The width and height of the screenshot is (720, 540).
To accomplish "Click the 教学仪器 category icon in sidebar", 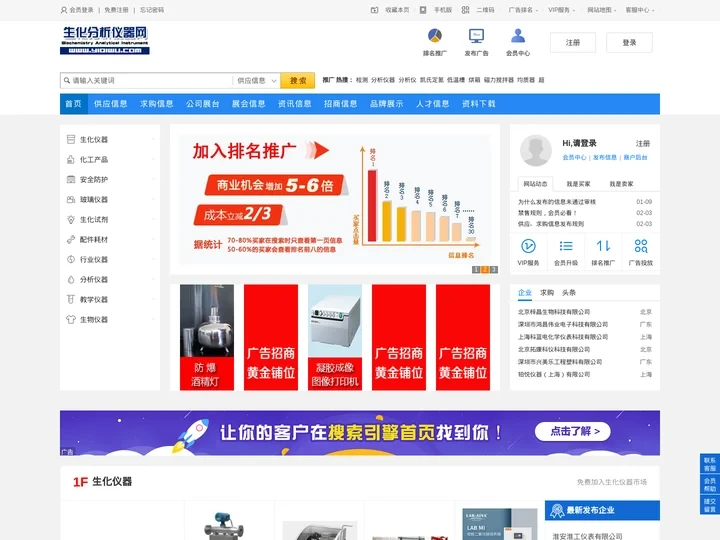I will [x=71, y=299].
